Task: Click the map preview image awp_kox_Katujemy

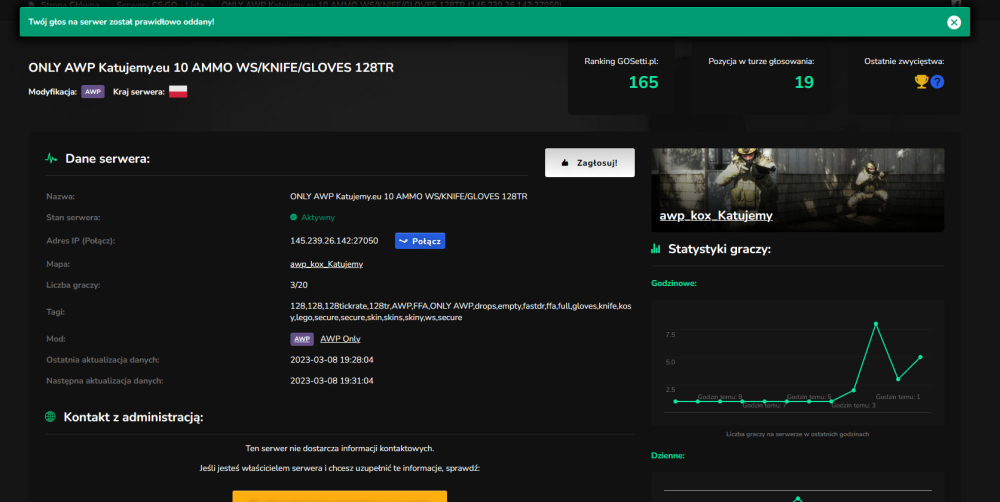Action: [797, 190]
